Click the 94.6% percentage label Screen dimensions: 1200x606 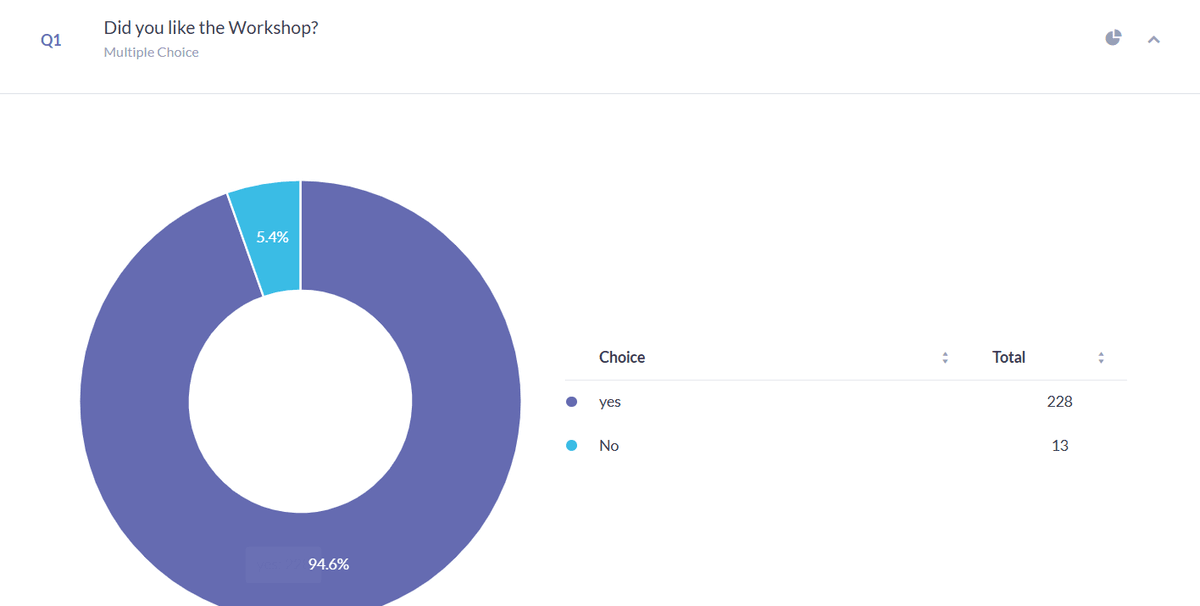329,564
